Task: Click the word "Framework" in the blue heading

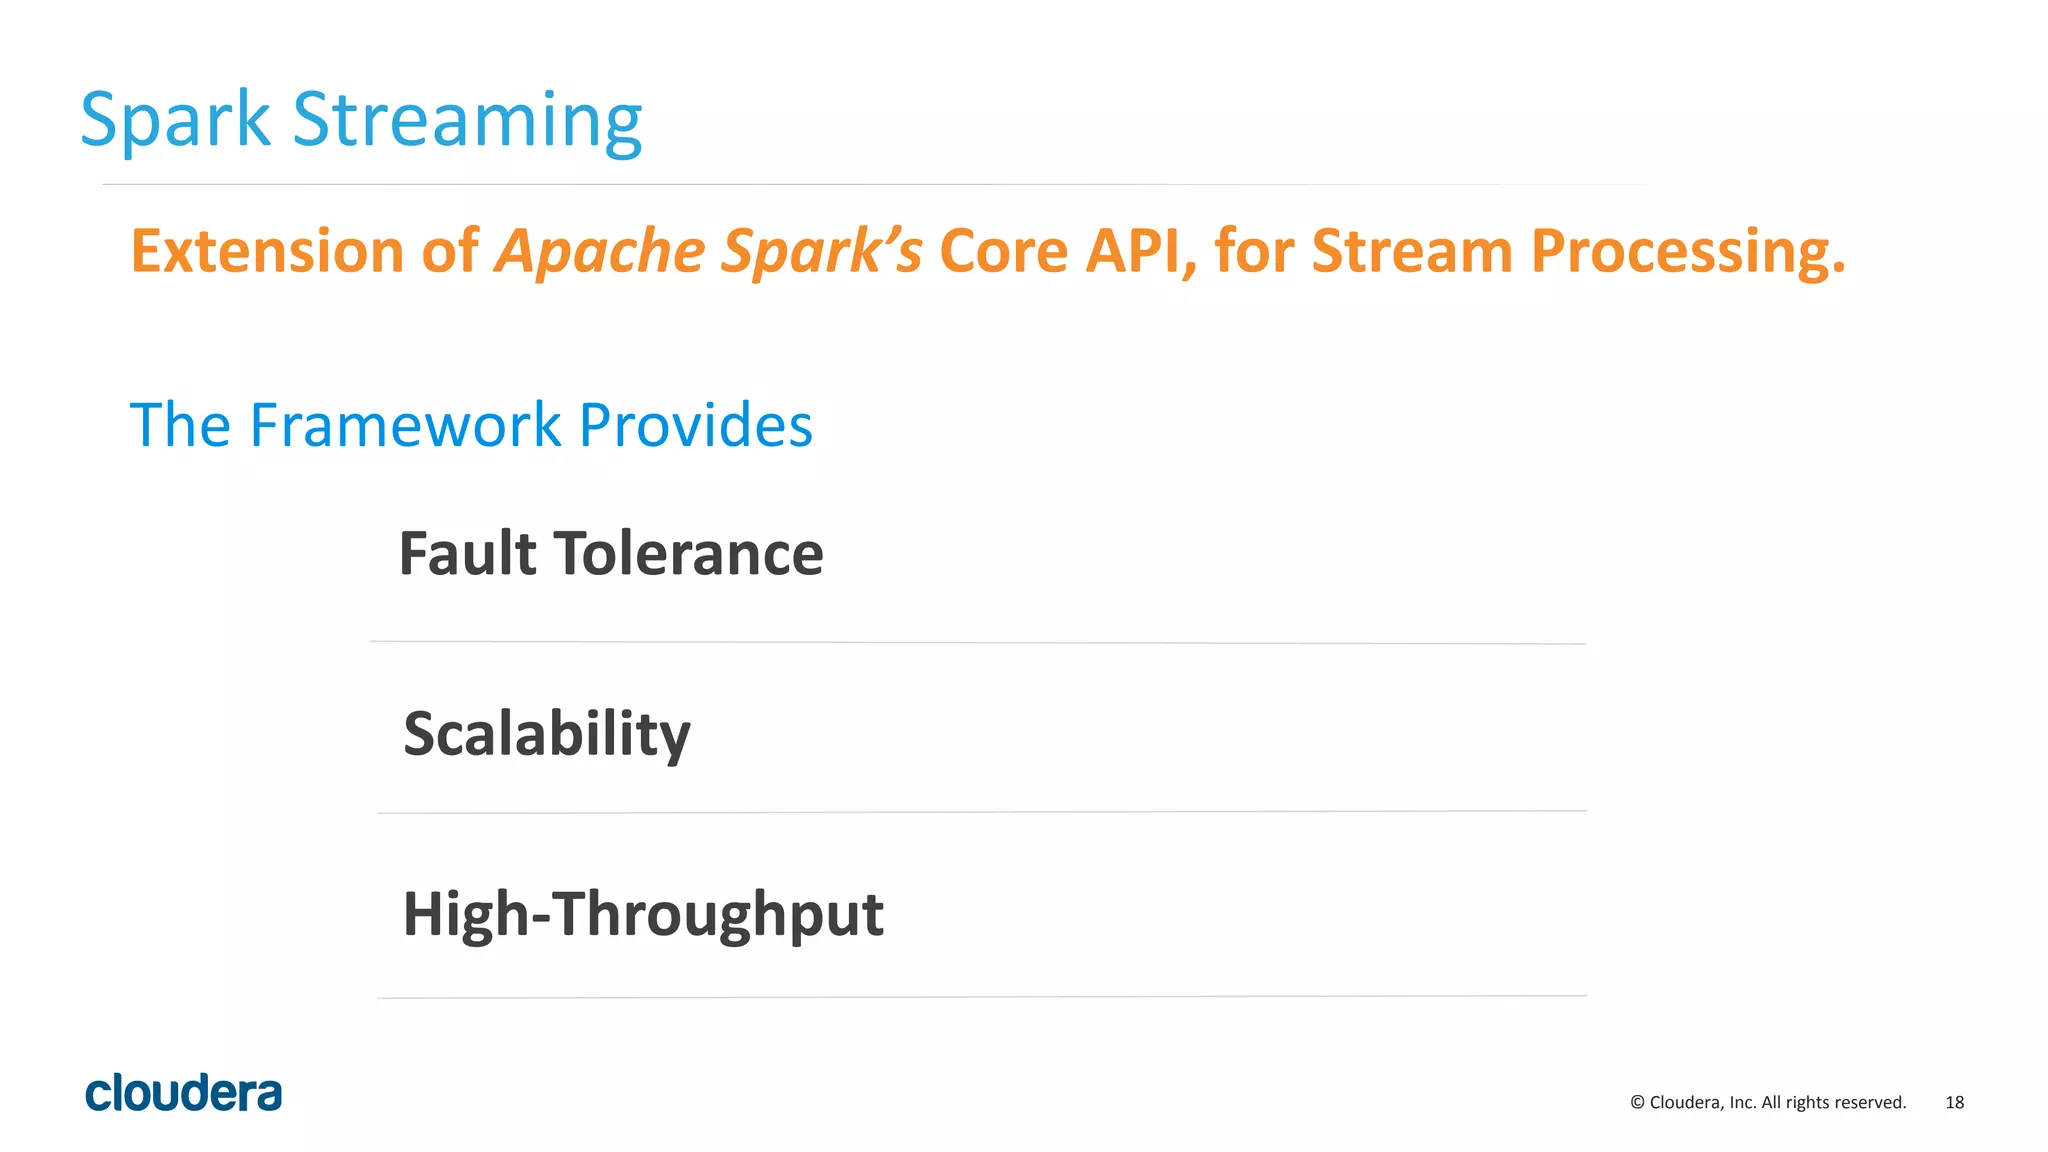Action: (x=405, y=425)
